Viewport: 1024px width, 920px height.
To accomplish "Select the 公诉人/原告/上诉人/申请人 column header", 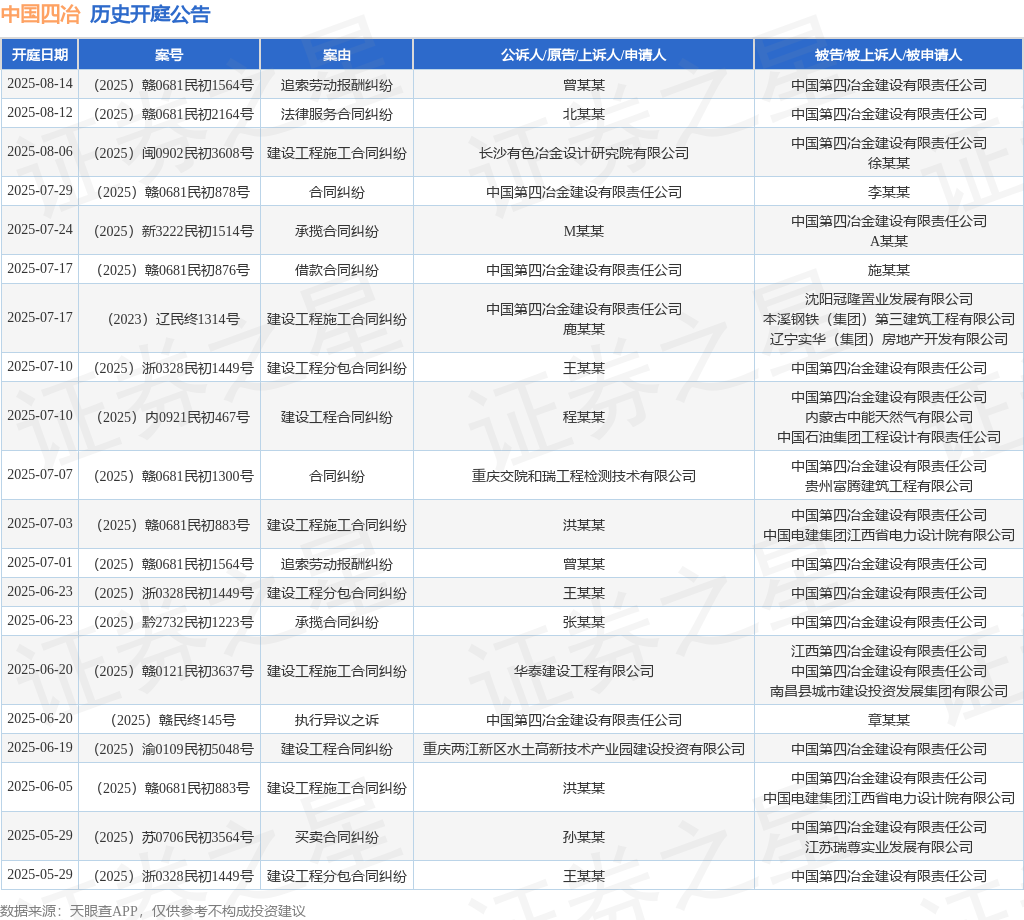I will 584,55.
